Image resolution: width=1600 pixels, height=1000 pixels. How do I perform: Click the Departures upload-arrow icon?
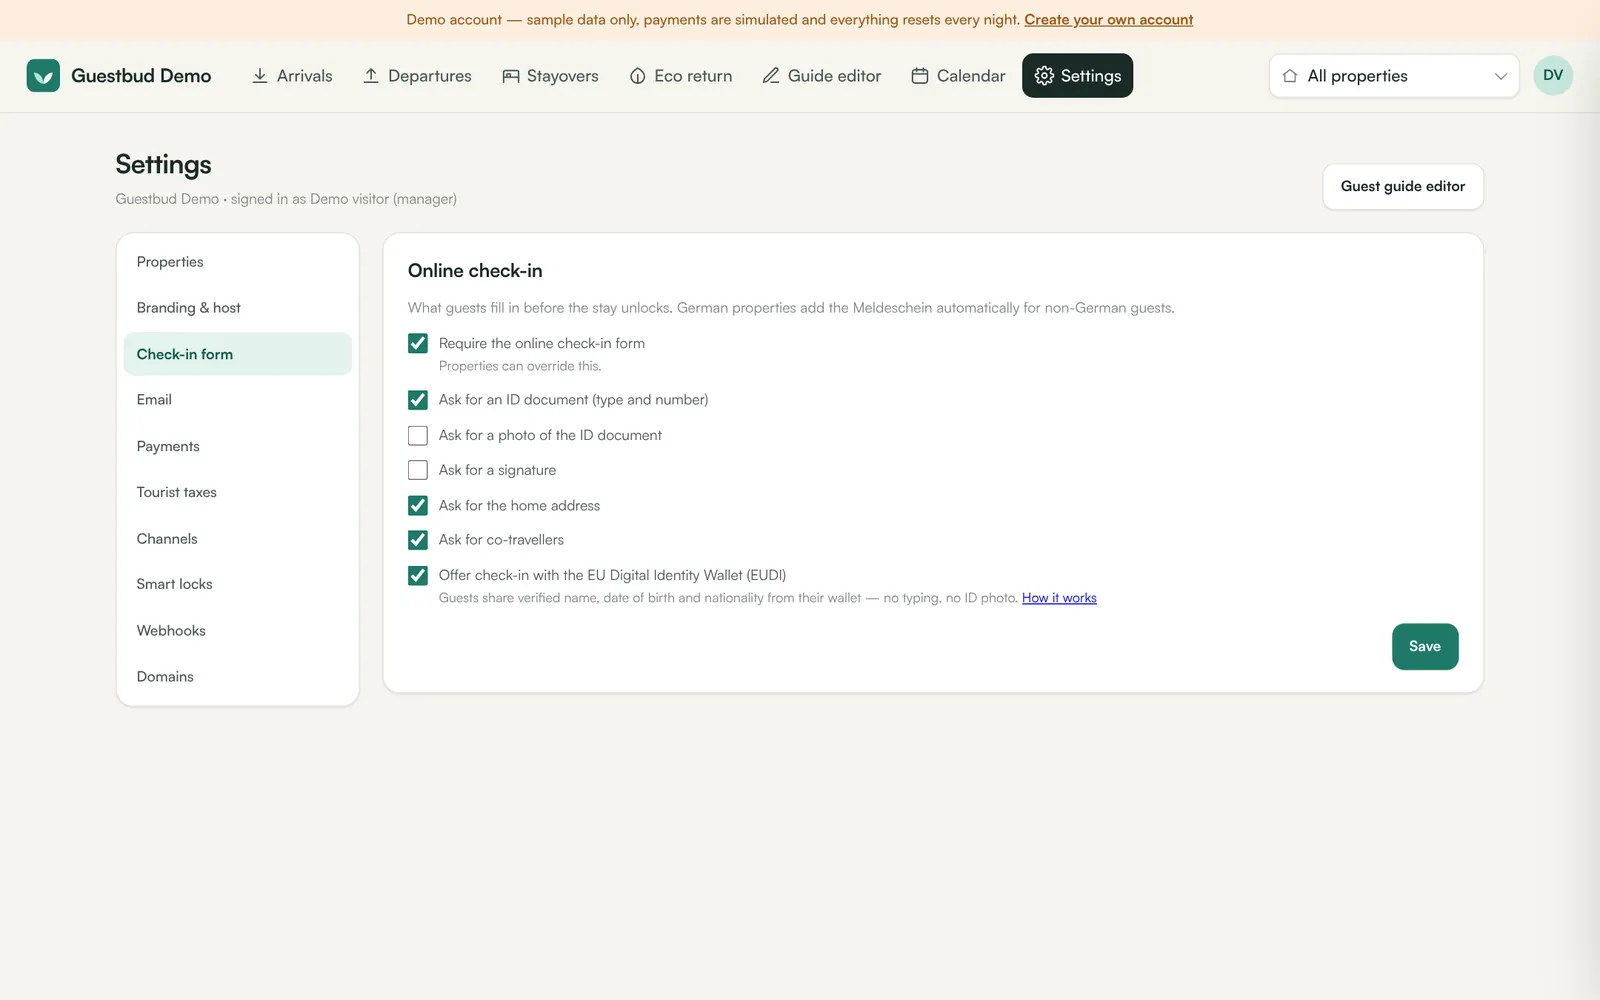click(x=371, y=76)
